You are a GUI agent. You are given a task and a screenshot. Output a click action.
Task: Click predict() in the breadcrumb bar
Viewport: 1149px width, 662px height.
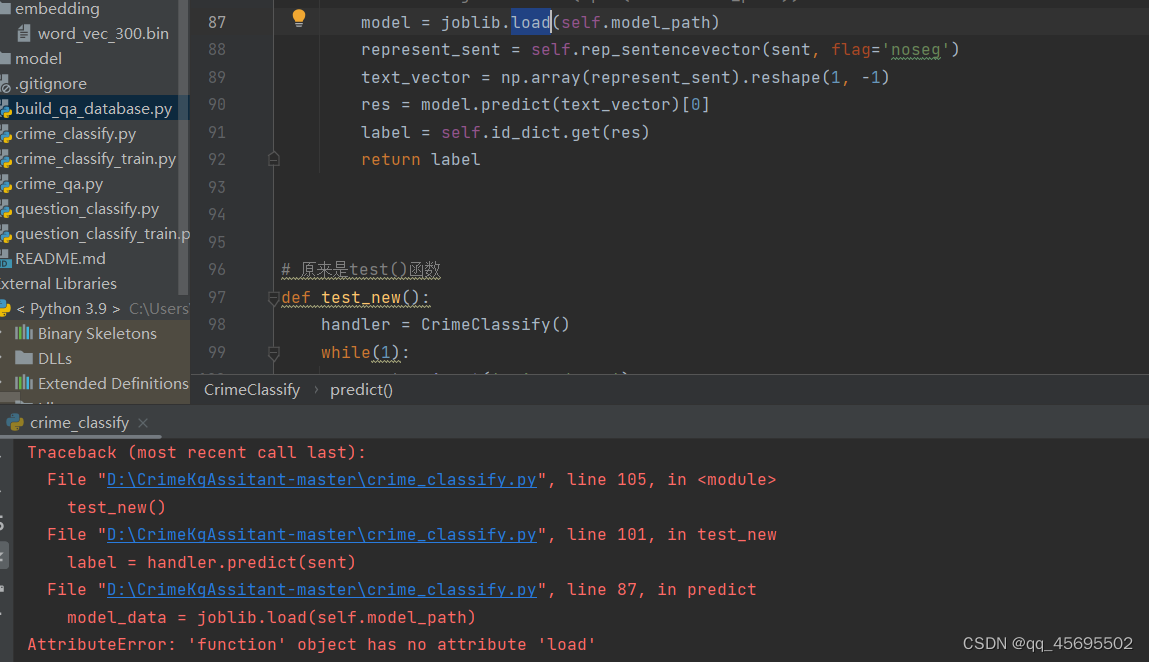click(361, 389)
